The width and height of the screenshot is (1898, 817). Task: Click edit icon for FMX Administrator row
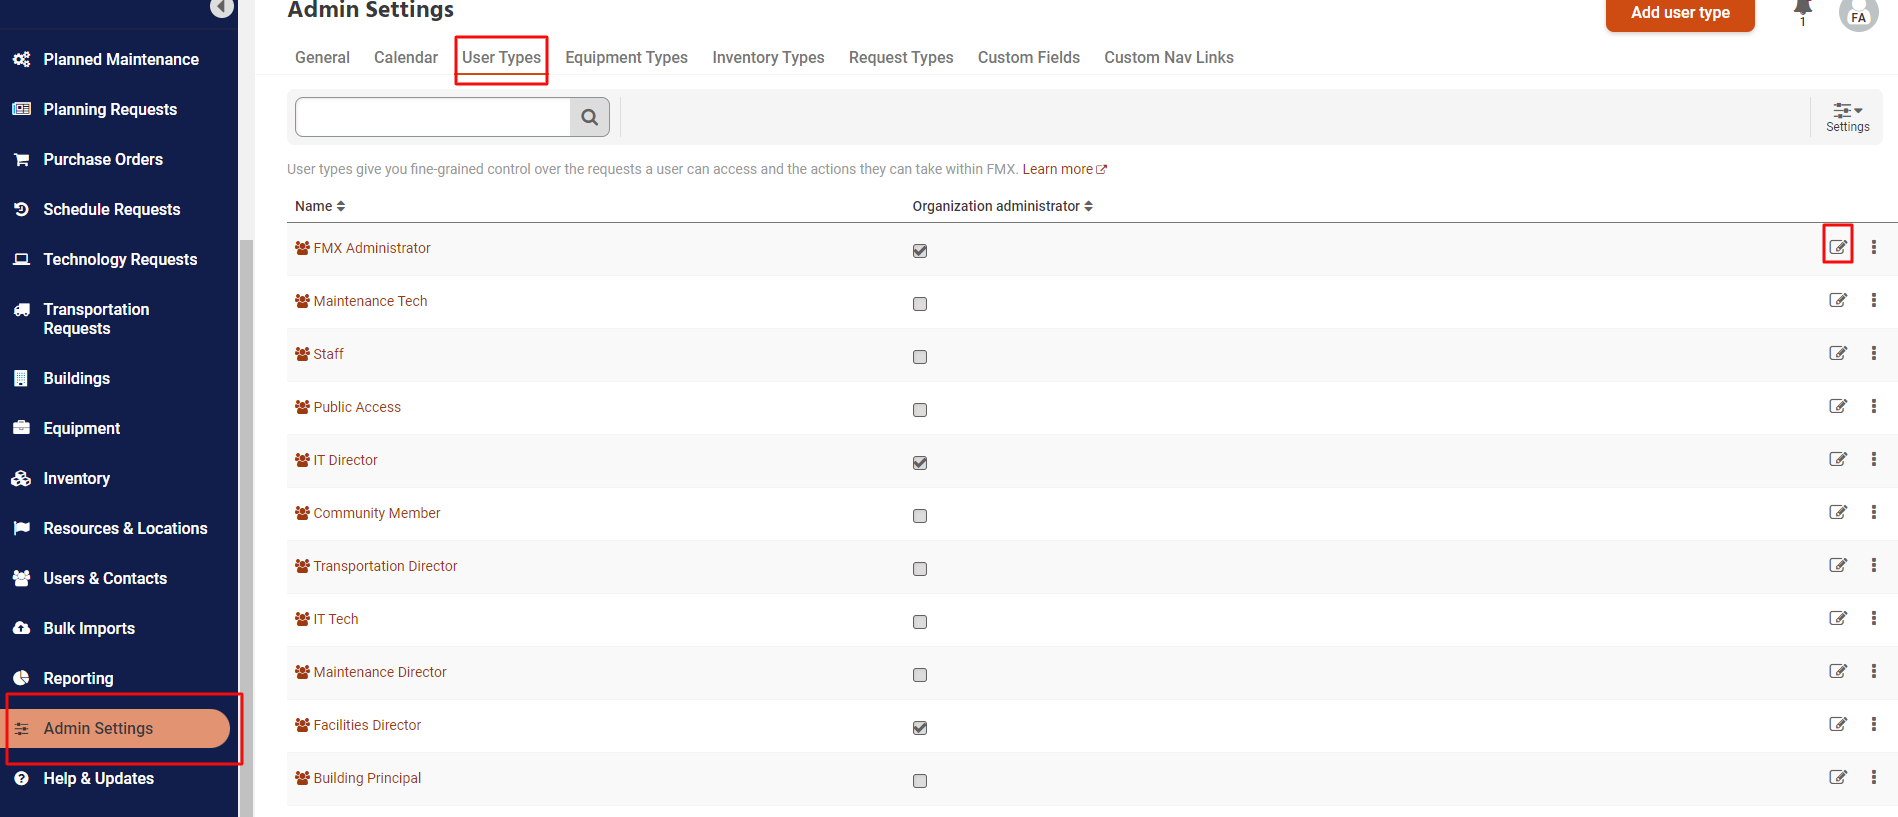point(1837,247)
